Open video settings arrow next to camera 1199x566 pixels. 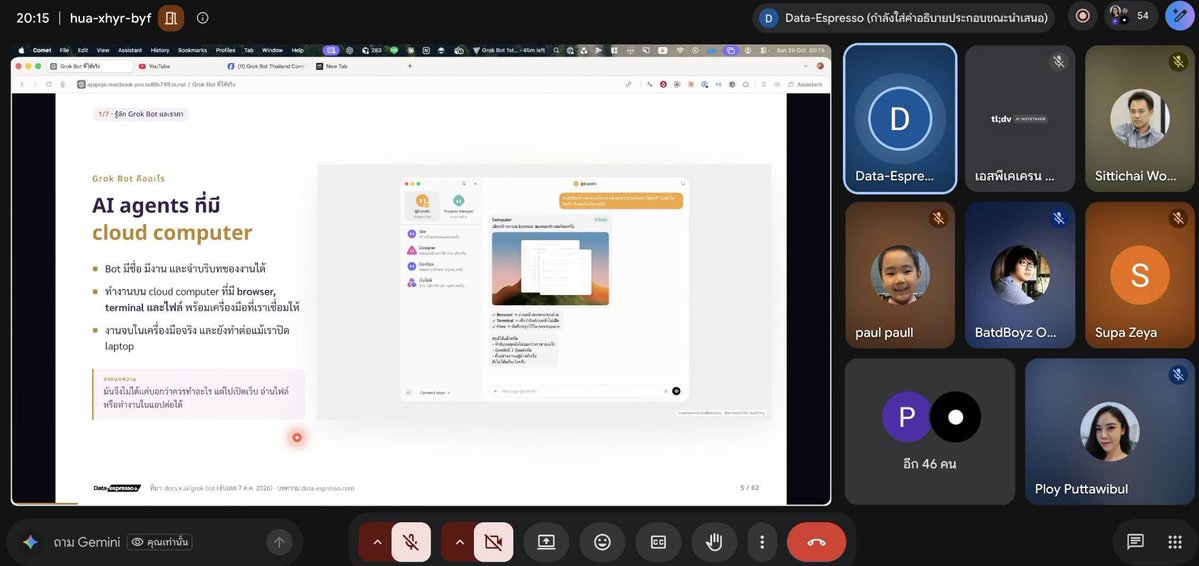[460, 542]
